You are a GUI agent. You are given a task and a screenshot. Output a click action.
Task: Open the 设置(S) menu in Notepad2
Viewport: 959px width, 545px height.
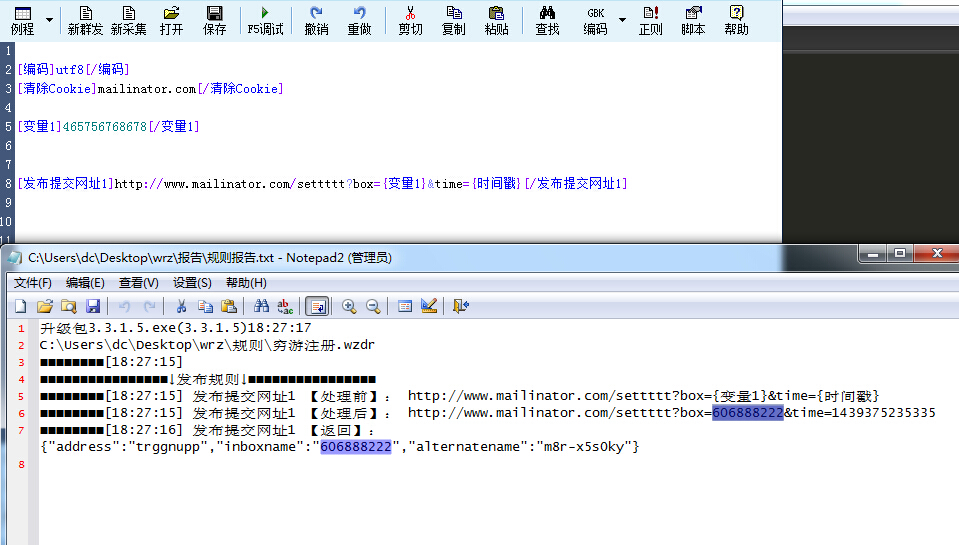192,283
